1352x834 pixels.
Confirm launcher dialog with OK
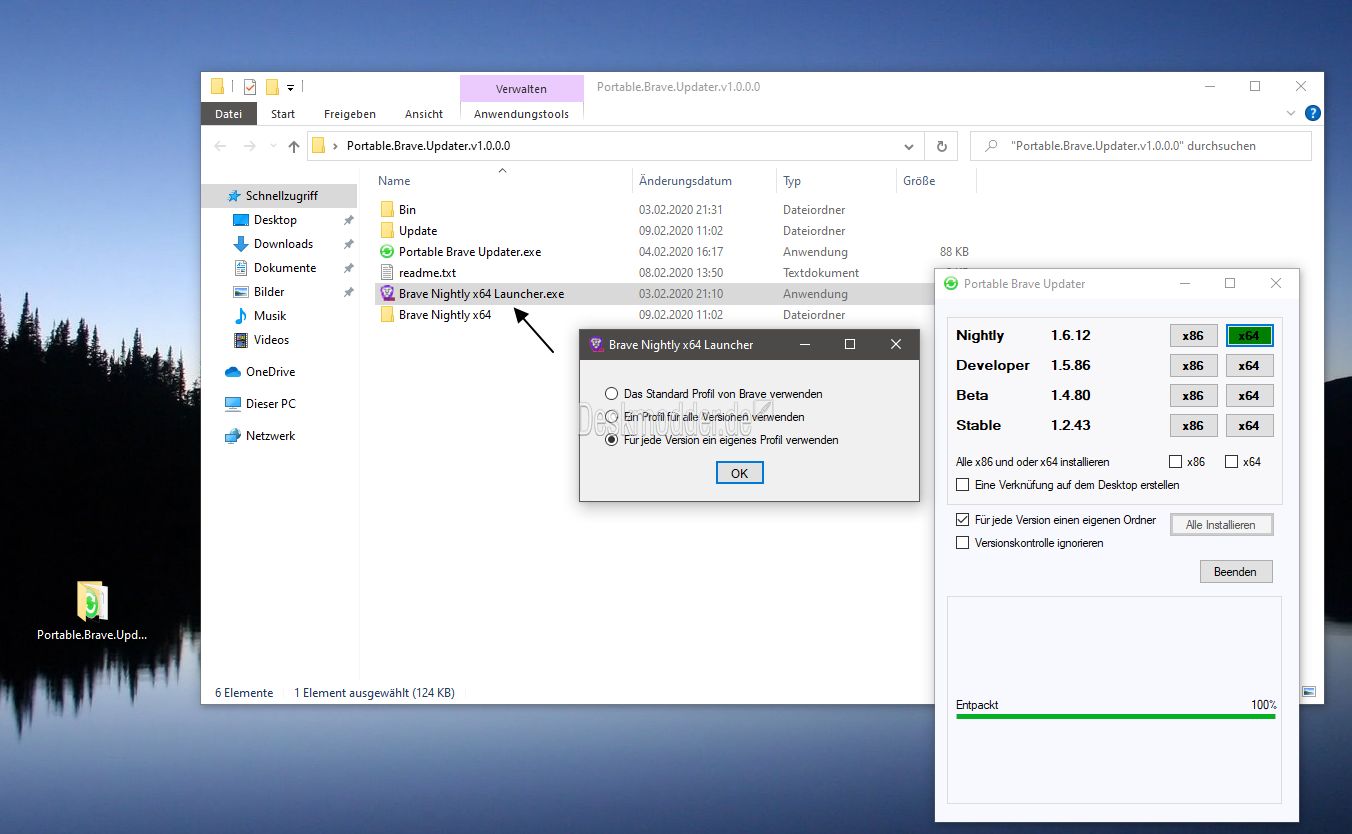click(739, 473)
